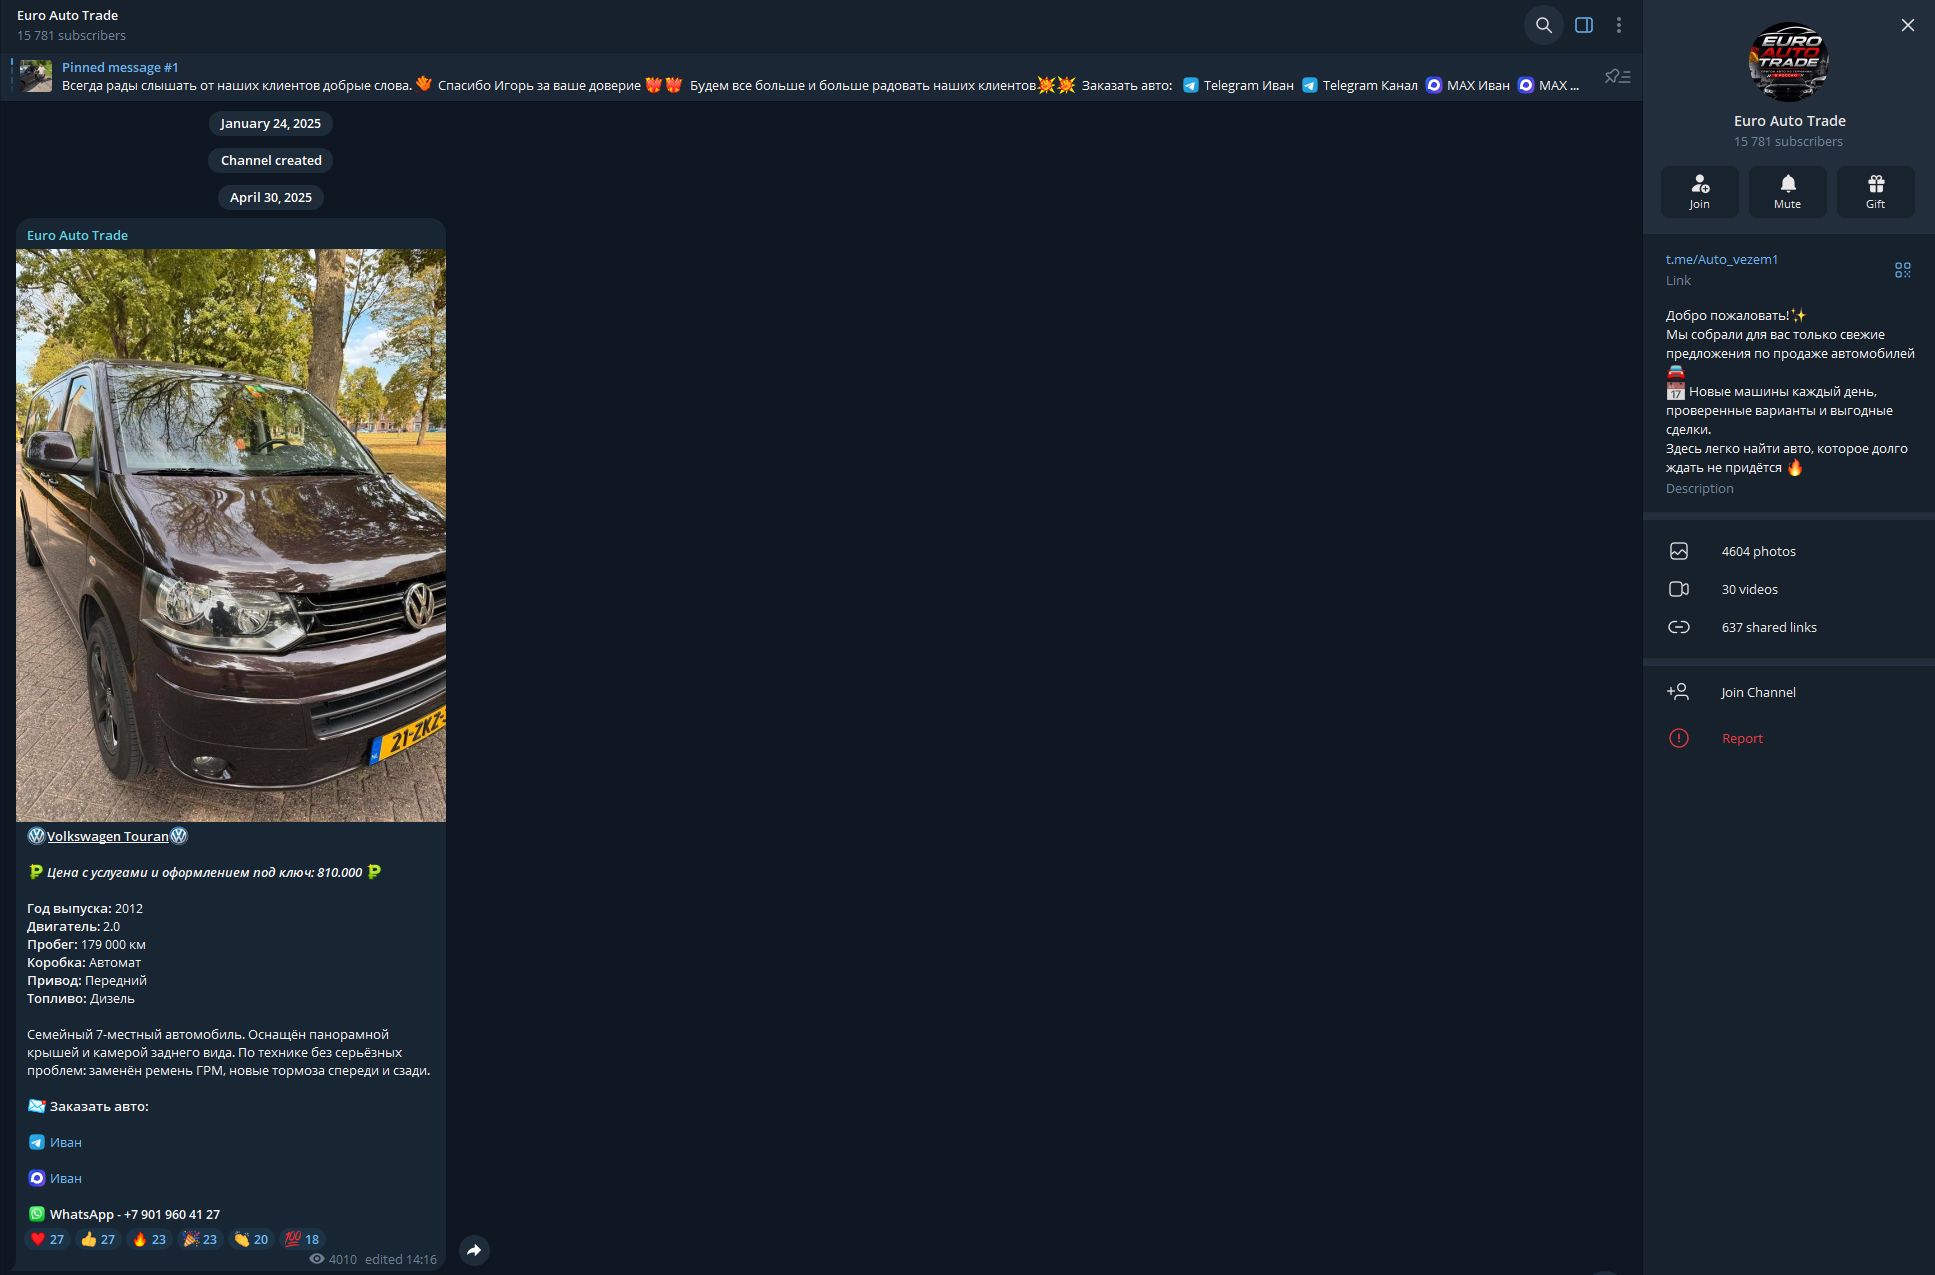
Task: Click the shared links chain icon
Action: (1679, 627)
